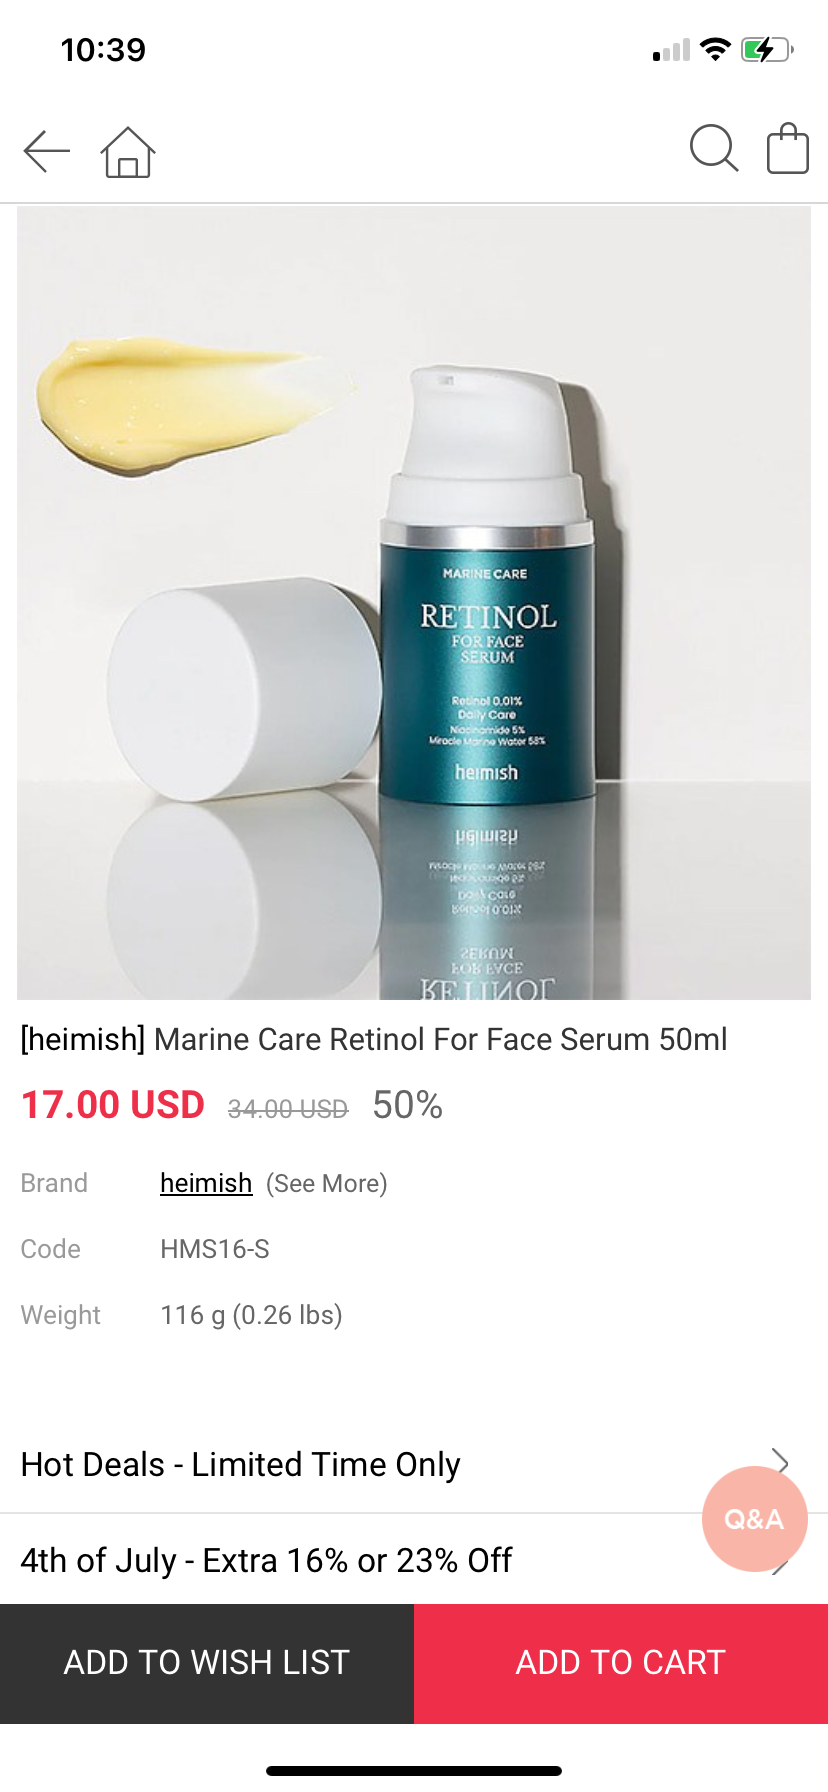Tap the product code HMS16-S
Viewport: 828px width, 1792px height.
point(215,1249)
